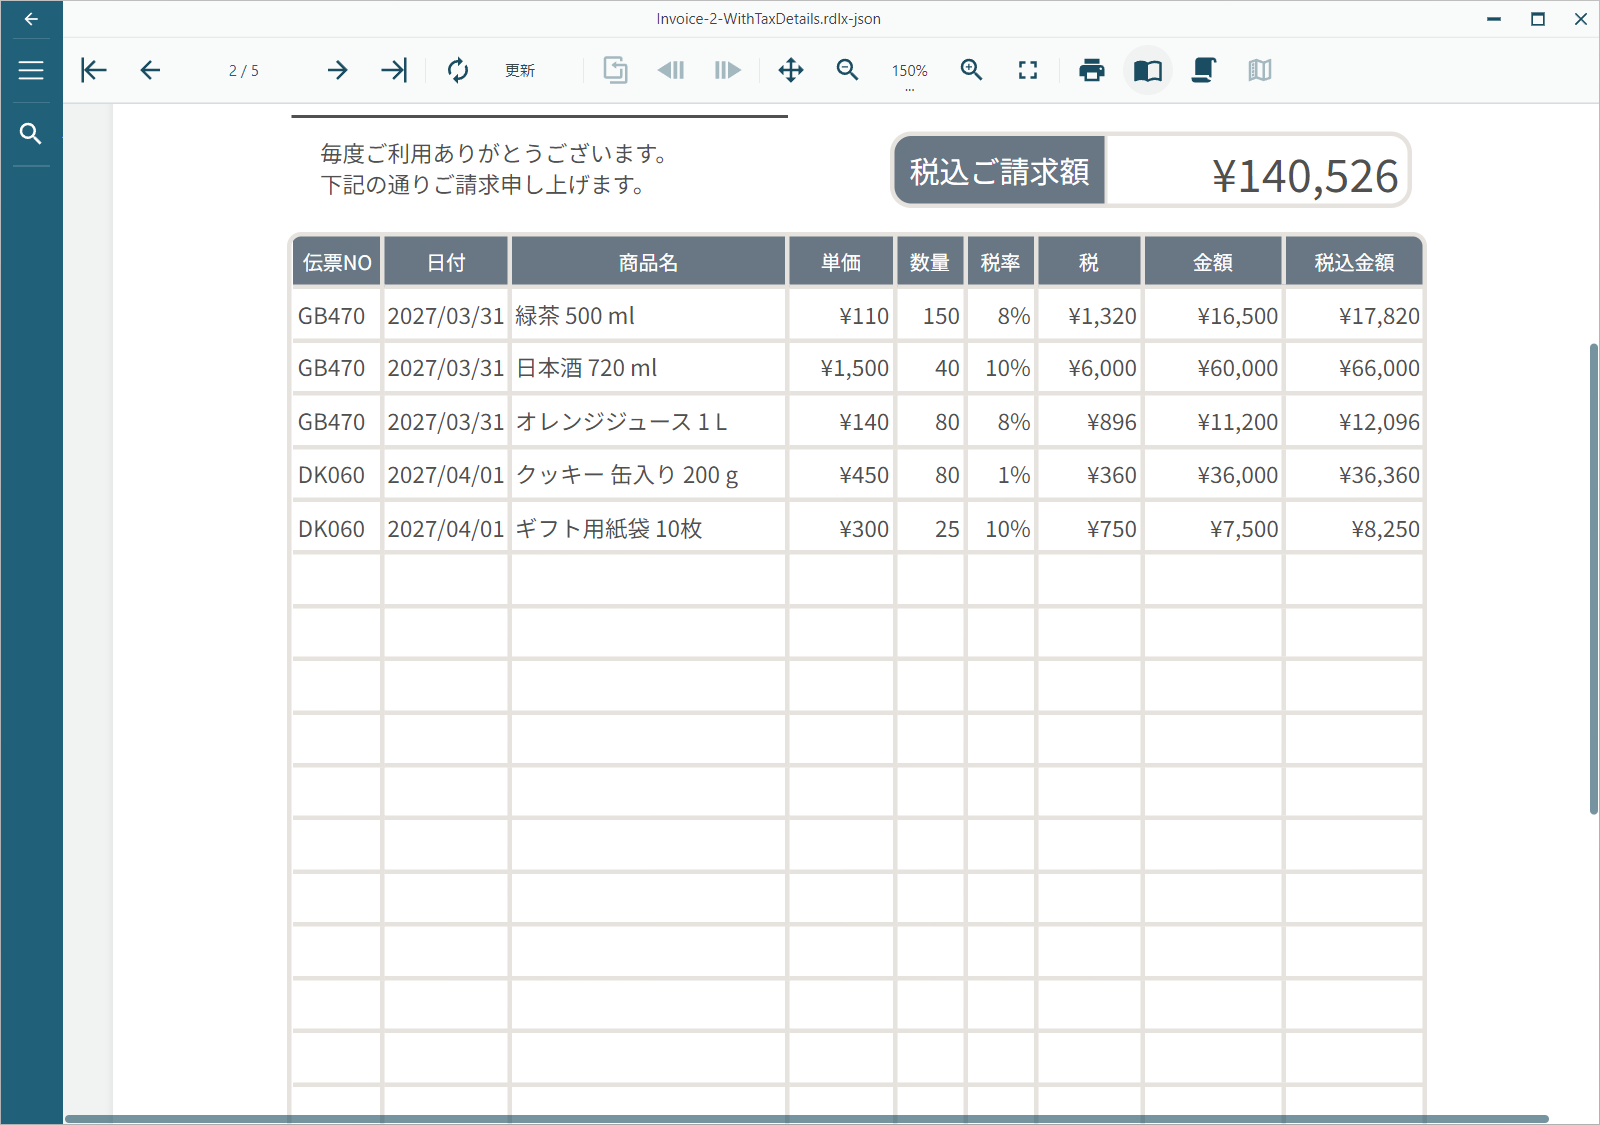Enable the pan/move mode tool
This screenshot has width=1600, height=1125.
(791, 70)
